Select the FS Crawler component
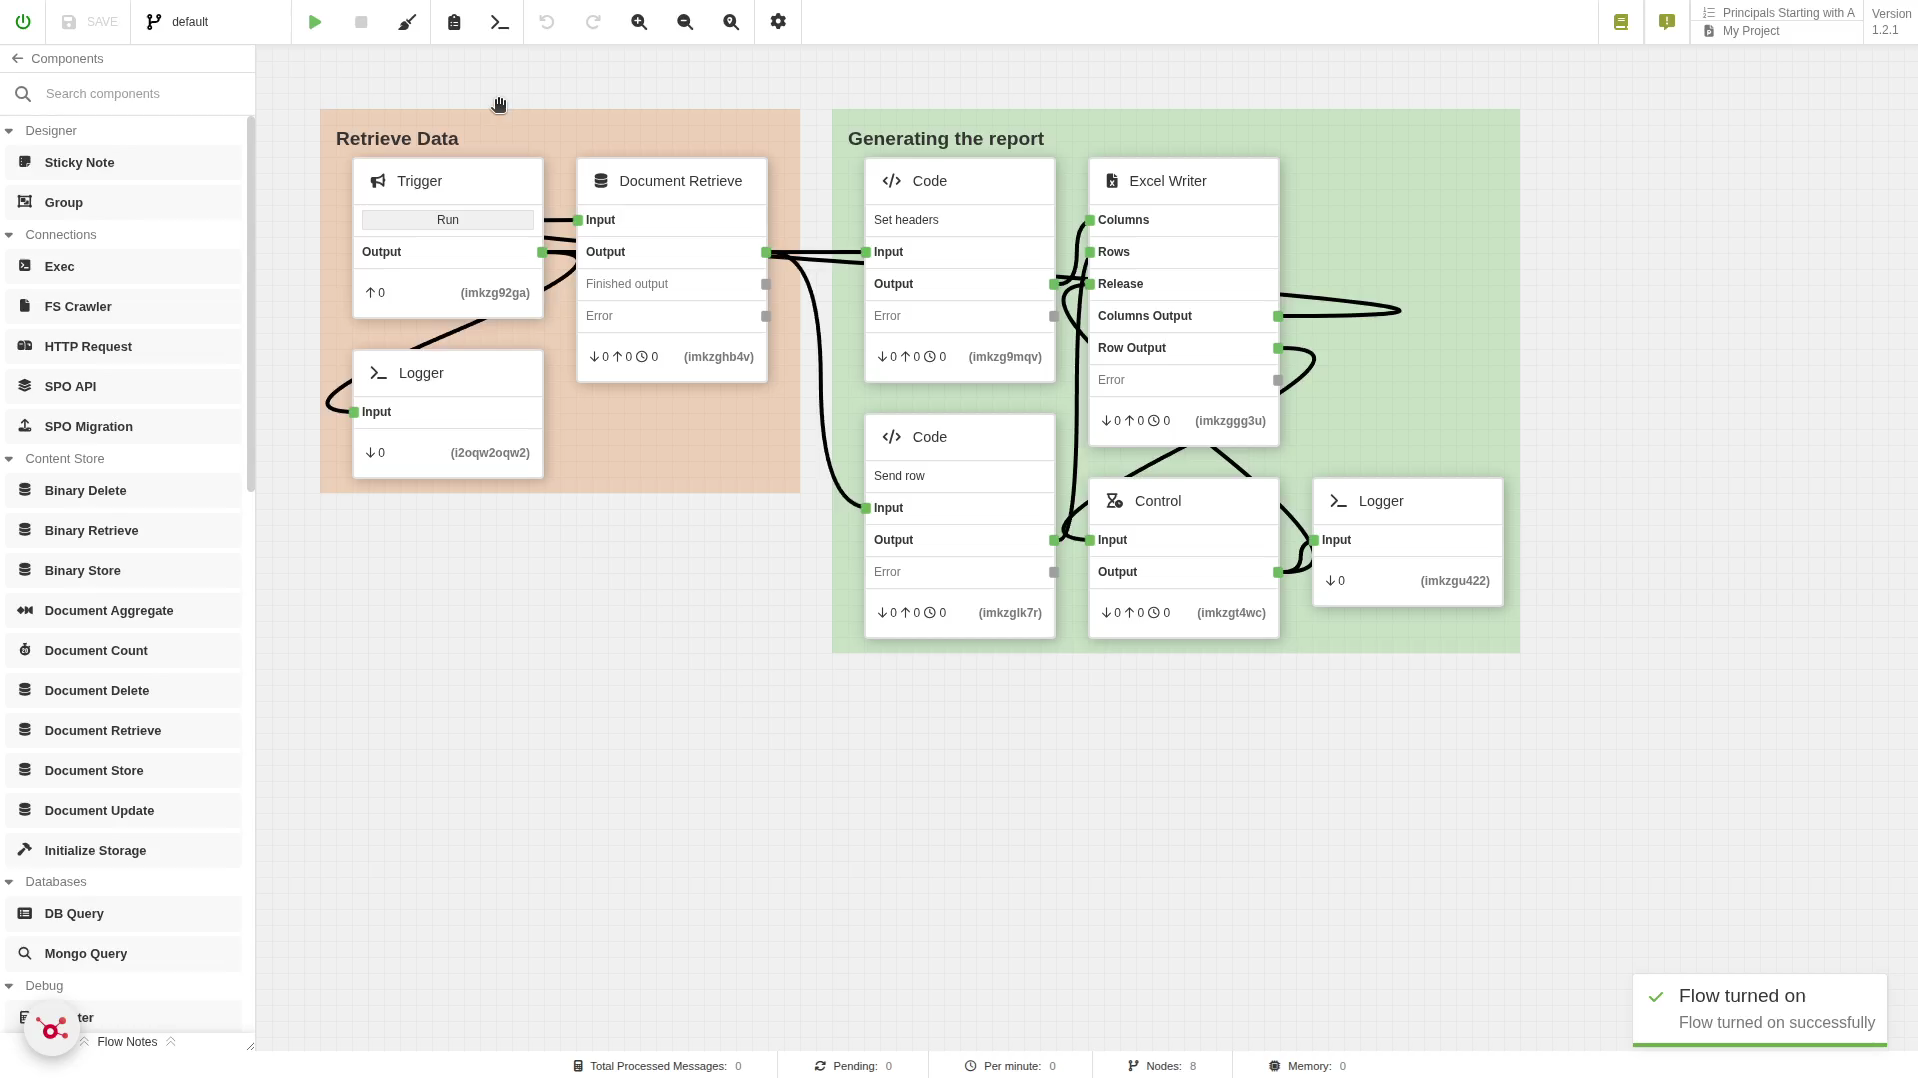Viewport: 1918px width, 1078px height. [x=123, y=307]
